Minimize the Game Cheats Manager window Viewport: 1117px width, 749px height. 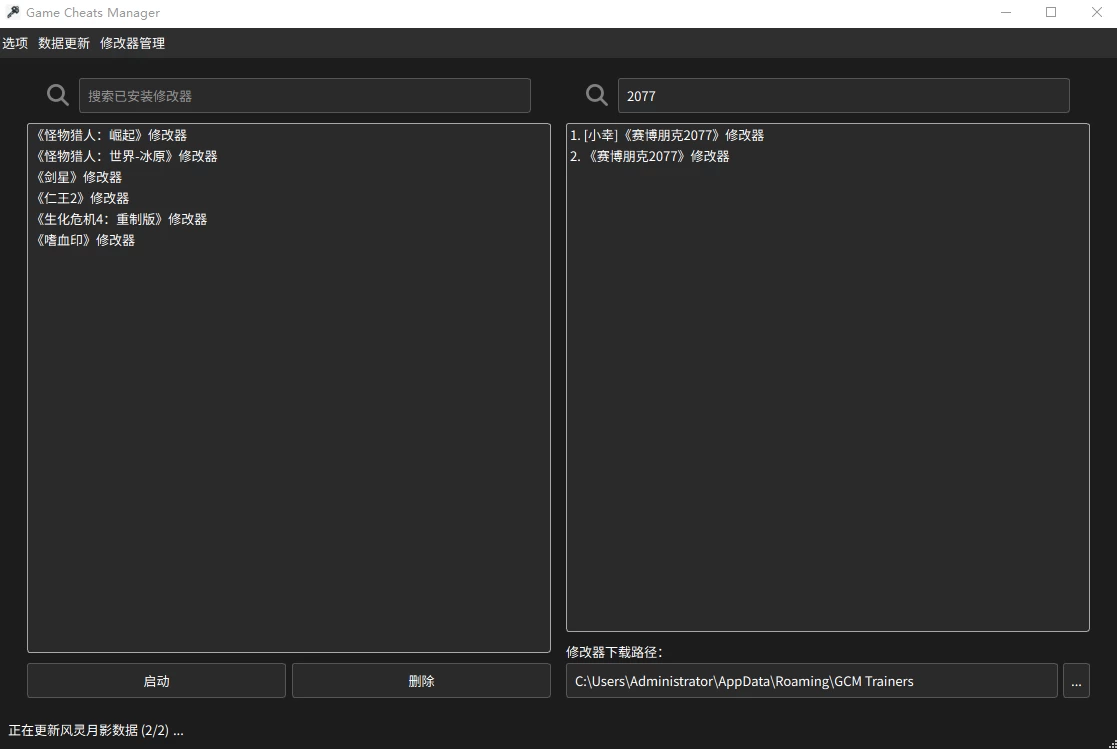tap(1006, 12)
